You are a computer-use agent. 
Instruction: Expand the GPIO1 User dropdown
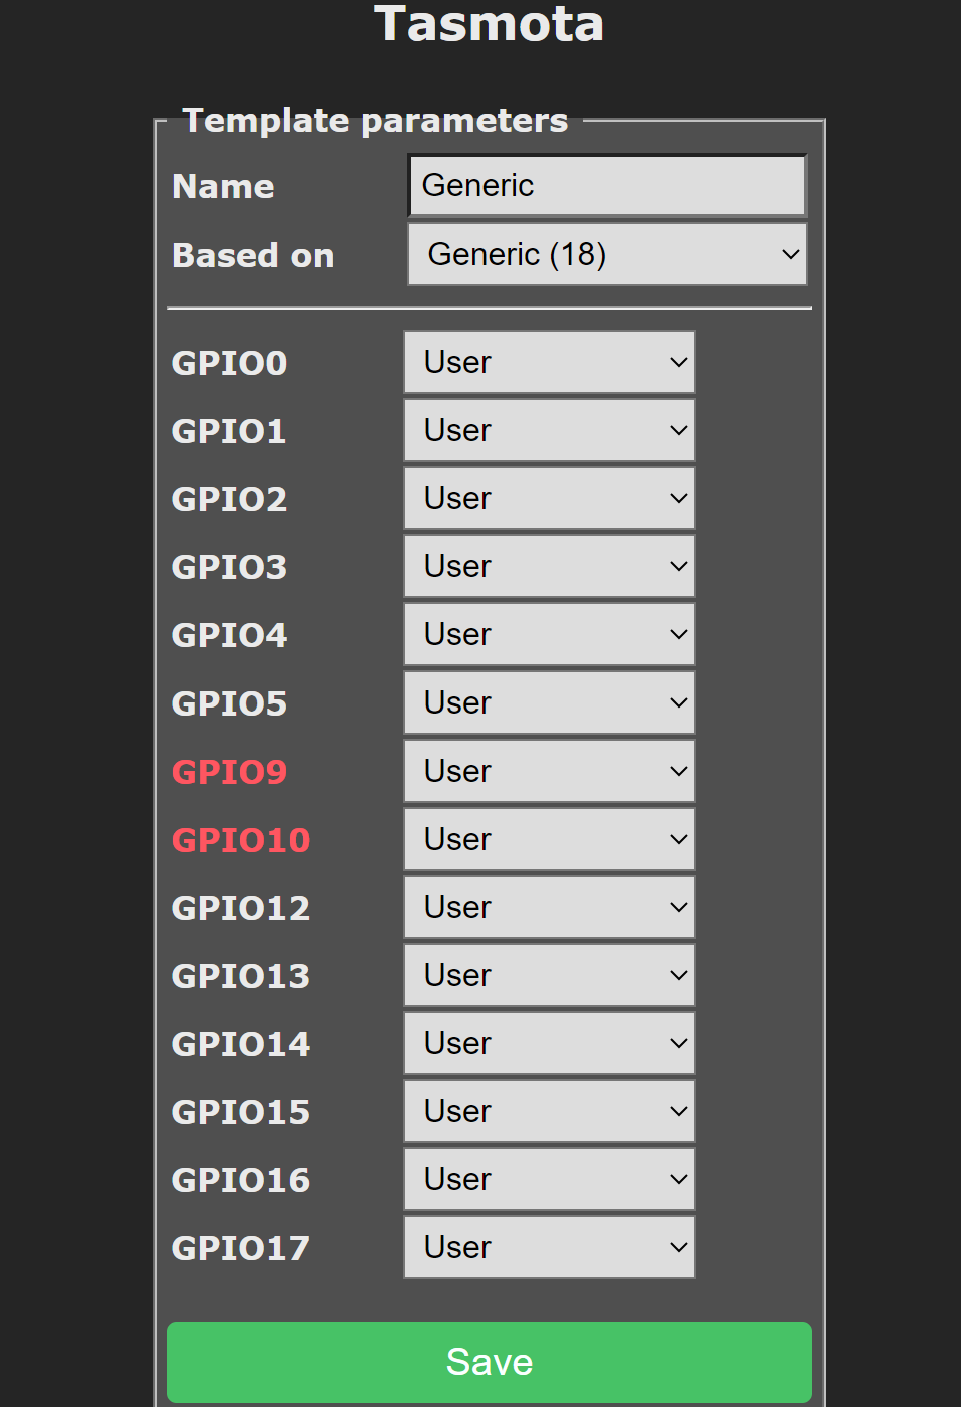tap(549, 430)
